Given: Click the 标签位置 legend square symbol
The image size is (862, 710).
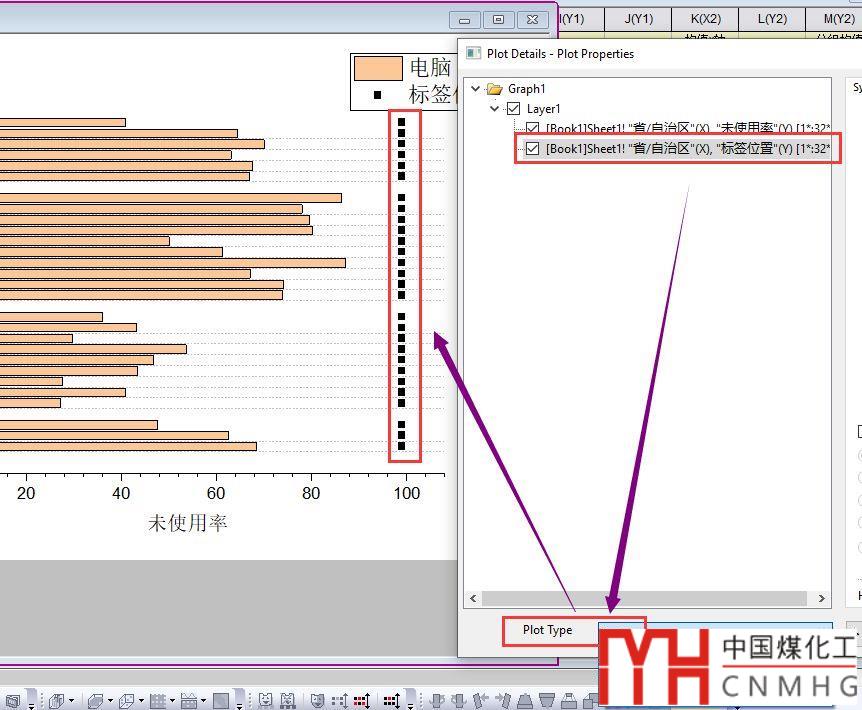Looking at the screenshot, I should point(378,95).
